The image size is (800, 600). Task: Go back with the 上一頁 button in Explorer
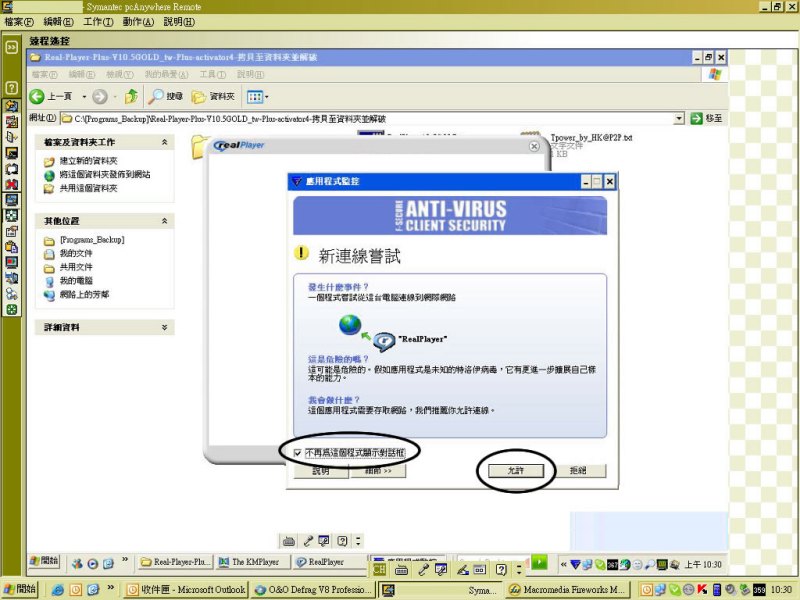coord(50,96)
